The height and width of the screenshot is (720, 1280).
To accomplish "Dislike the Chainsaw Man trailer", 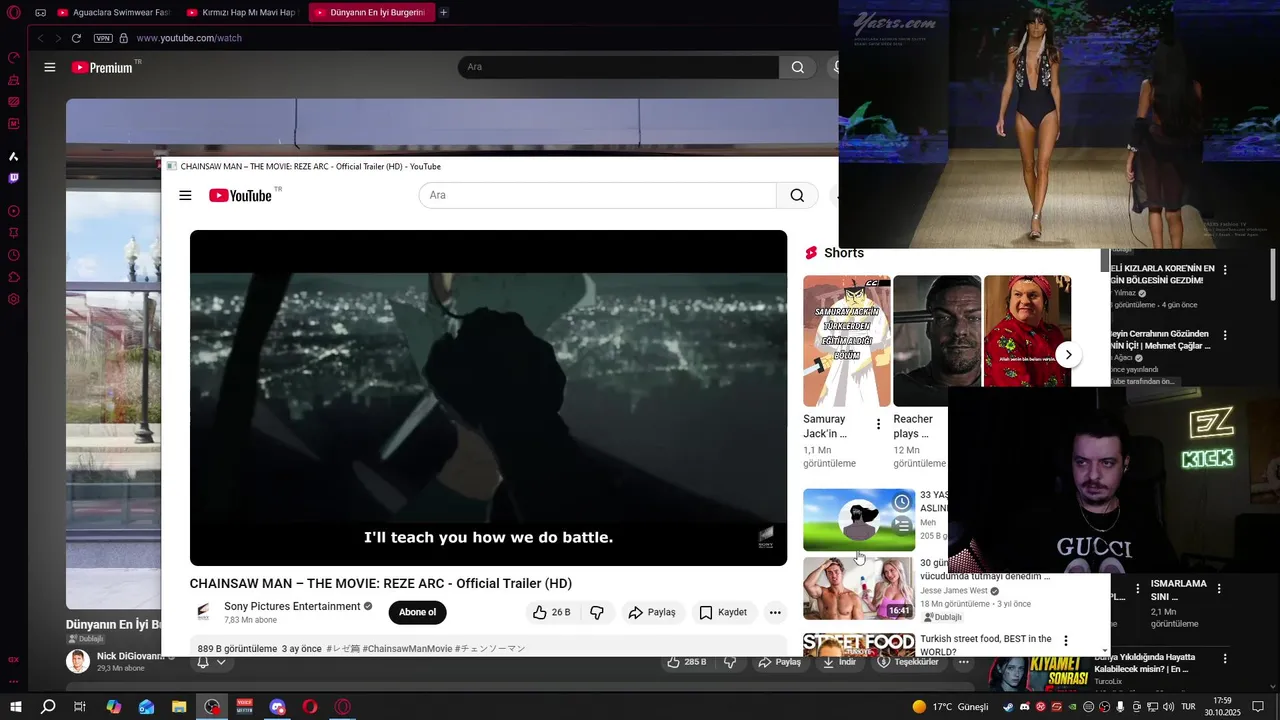I will coord(597,612).
